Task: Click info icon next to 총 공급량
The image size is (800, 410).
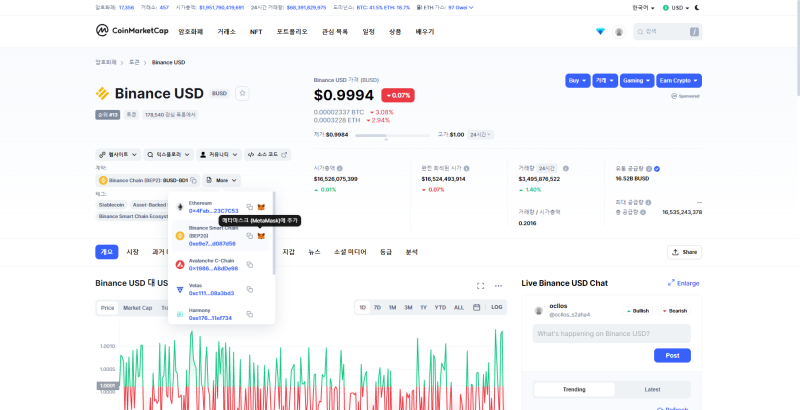Action: pyautogui.click(x=643, y=212)
